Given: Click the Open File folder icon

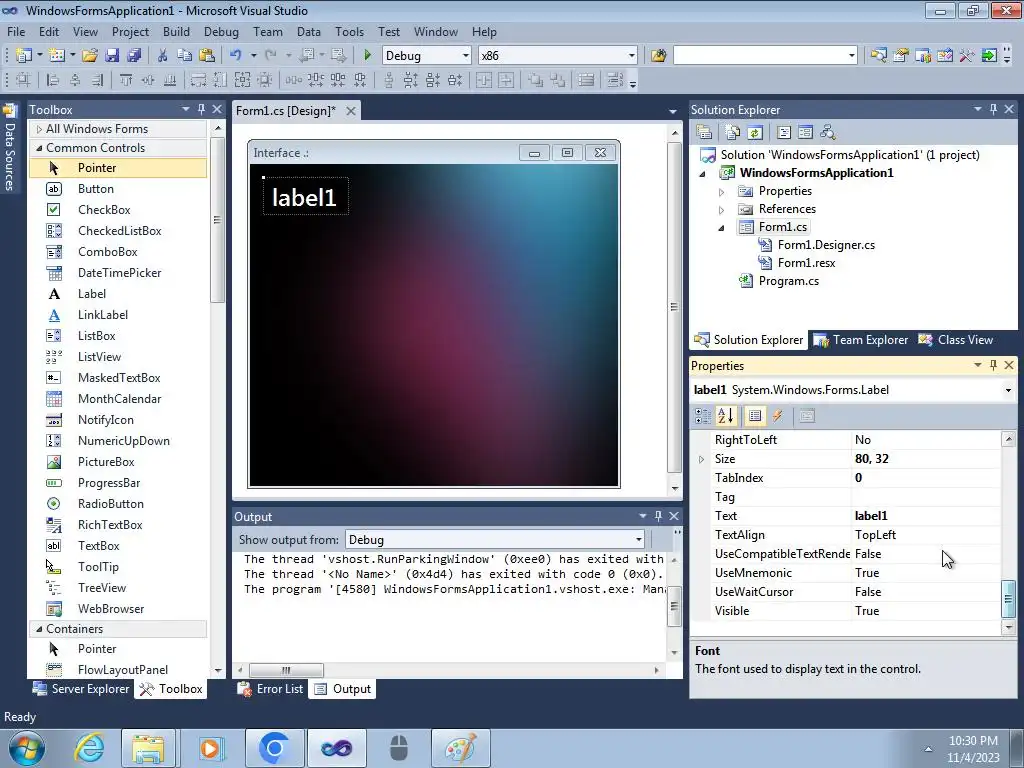Looking at the screenshot, I should click(89, 56).
